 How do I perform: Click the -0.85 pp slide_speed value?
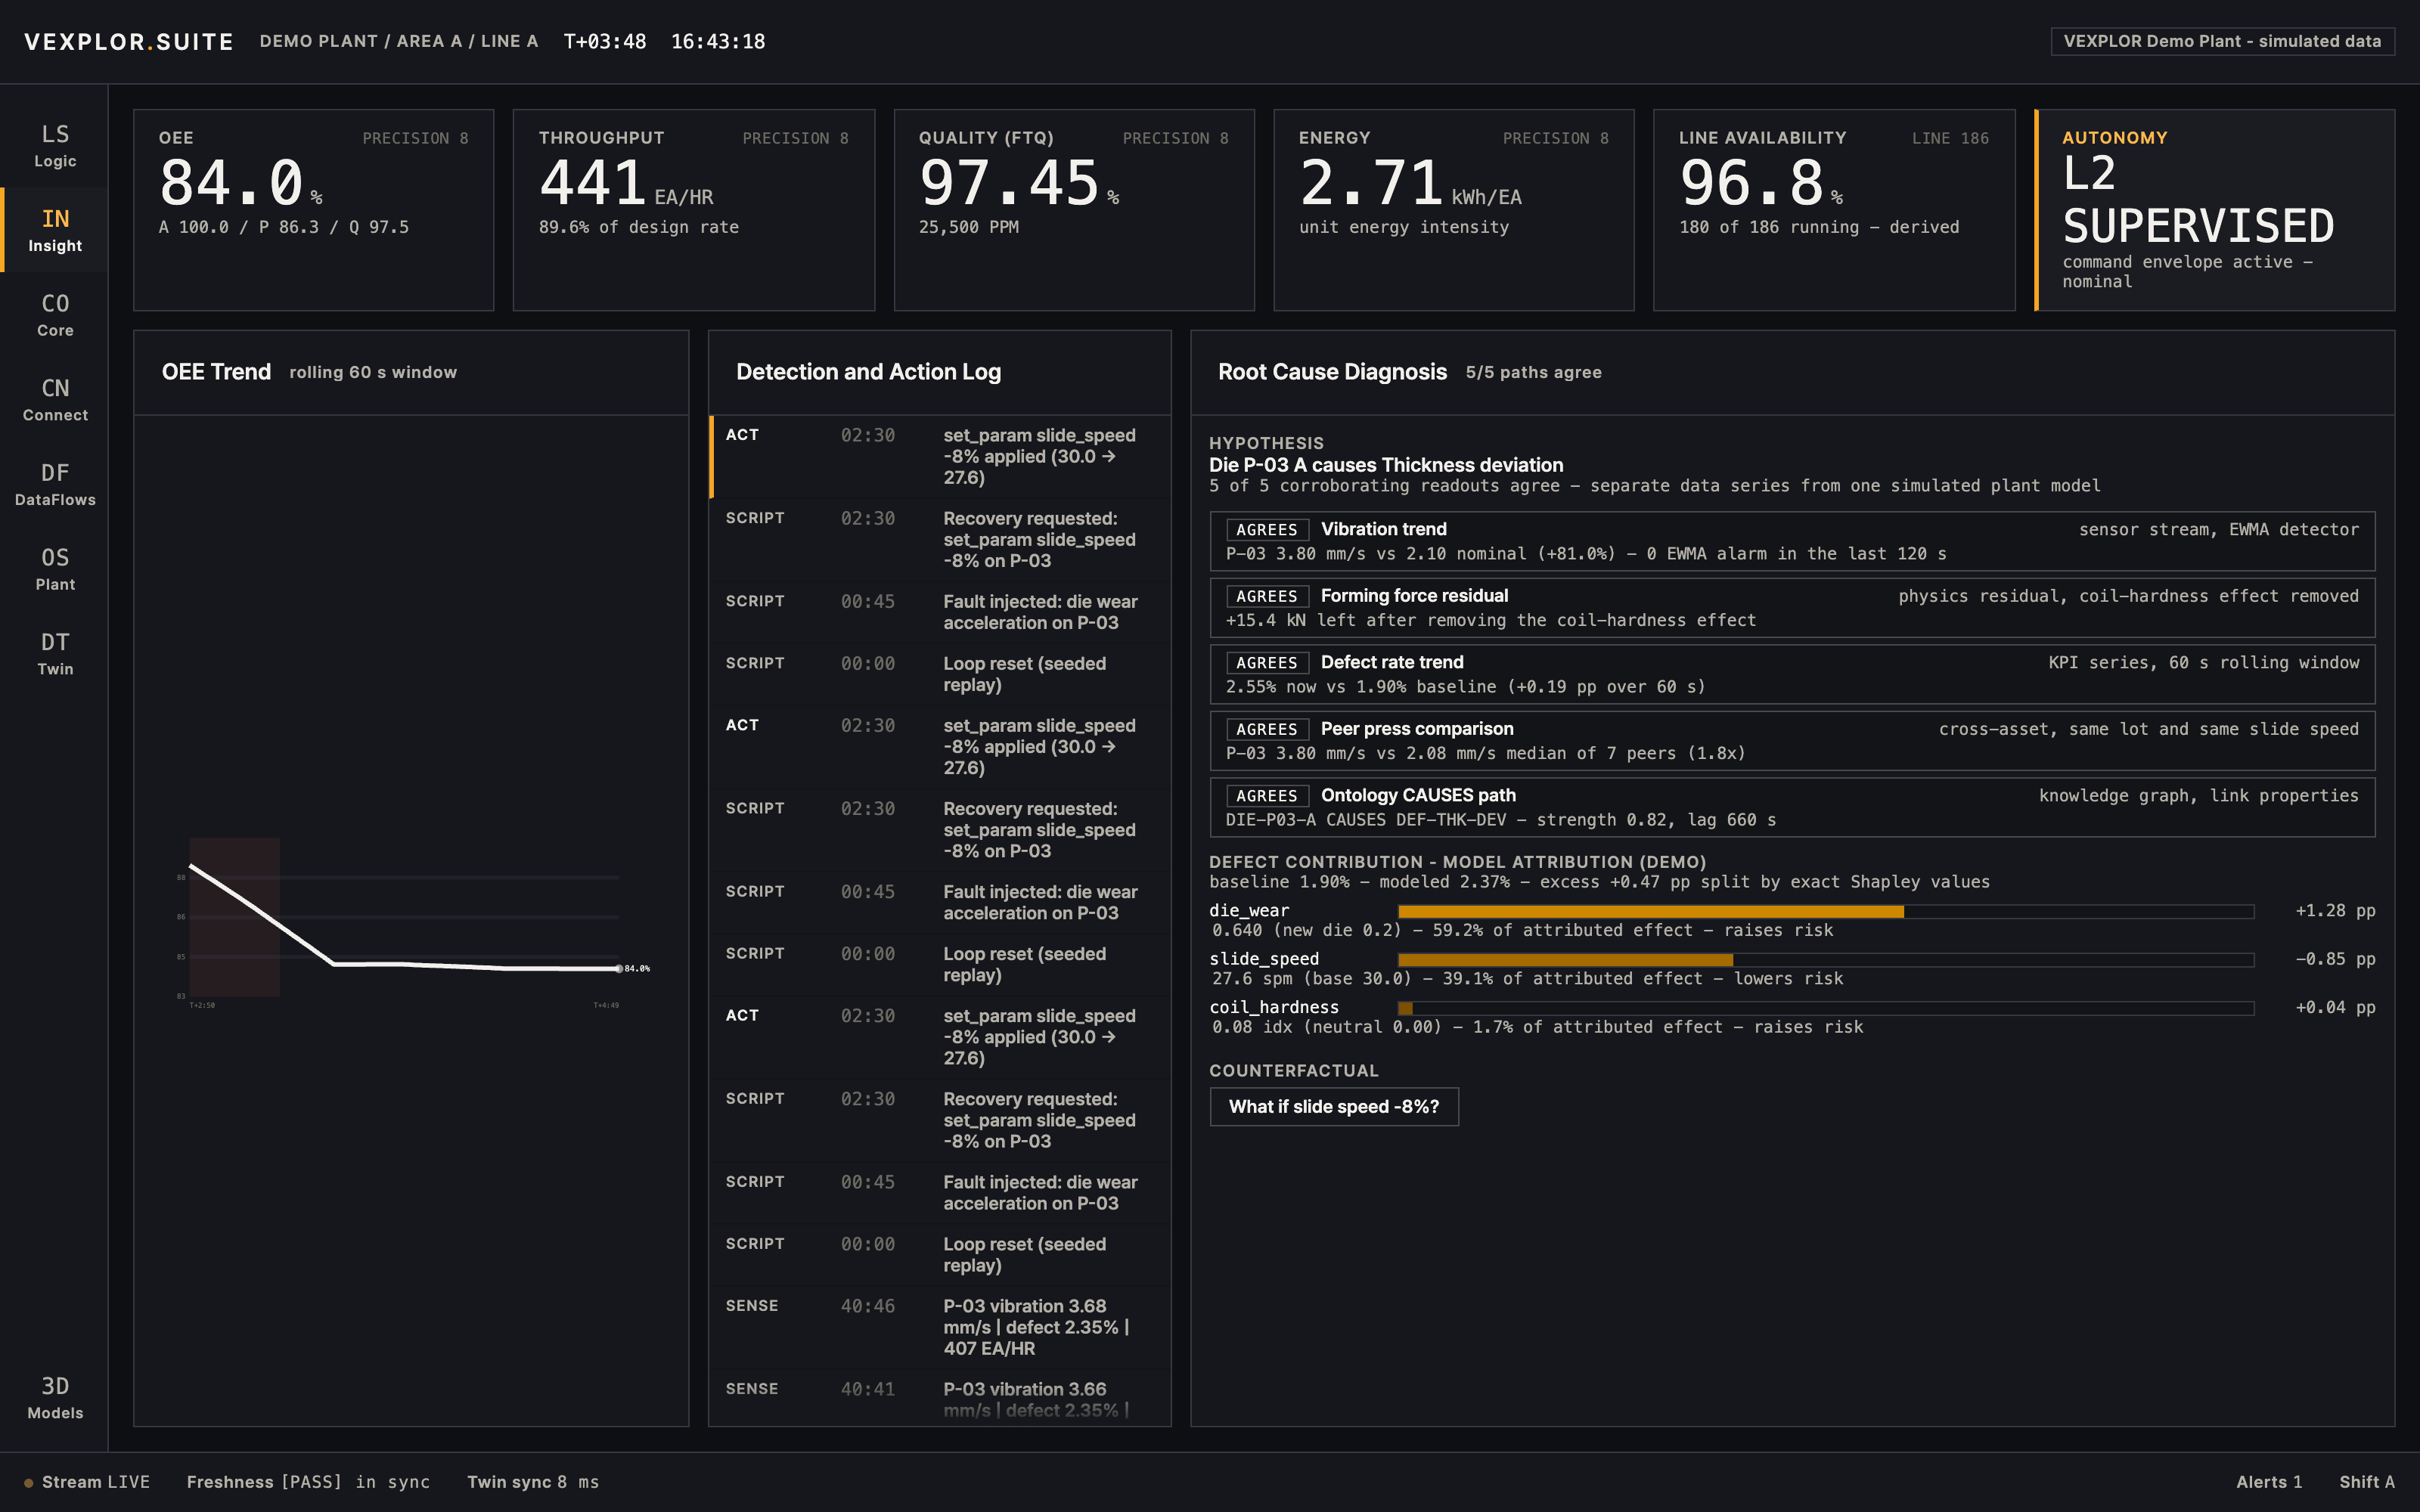point(2335,959)
